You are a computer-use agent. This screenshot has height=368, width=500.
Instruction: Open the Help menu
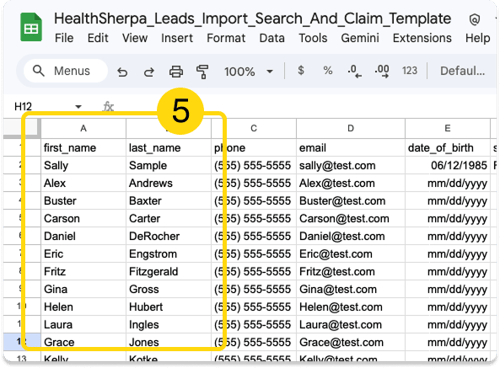(478, 38)
